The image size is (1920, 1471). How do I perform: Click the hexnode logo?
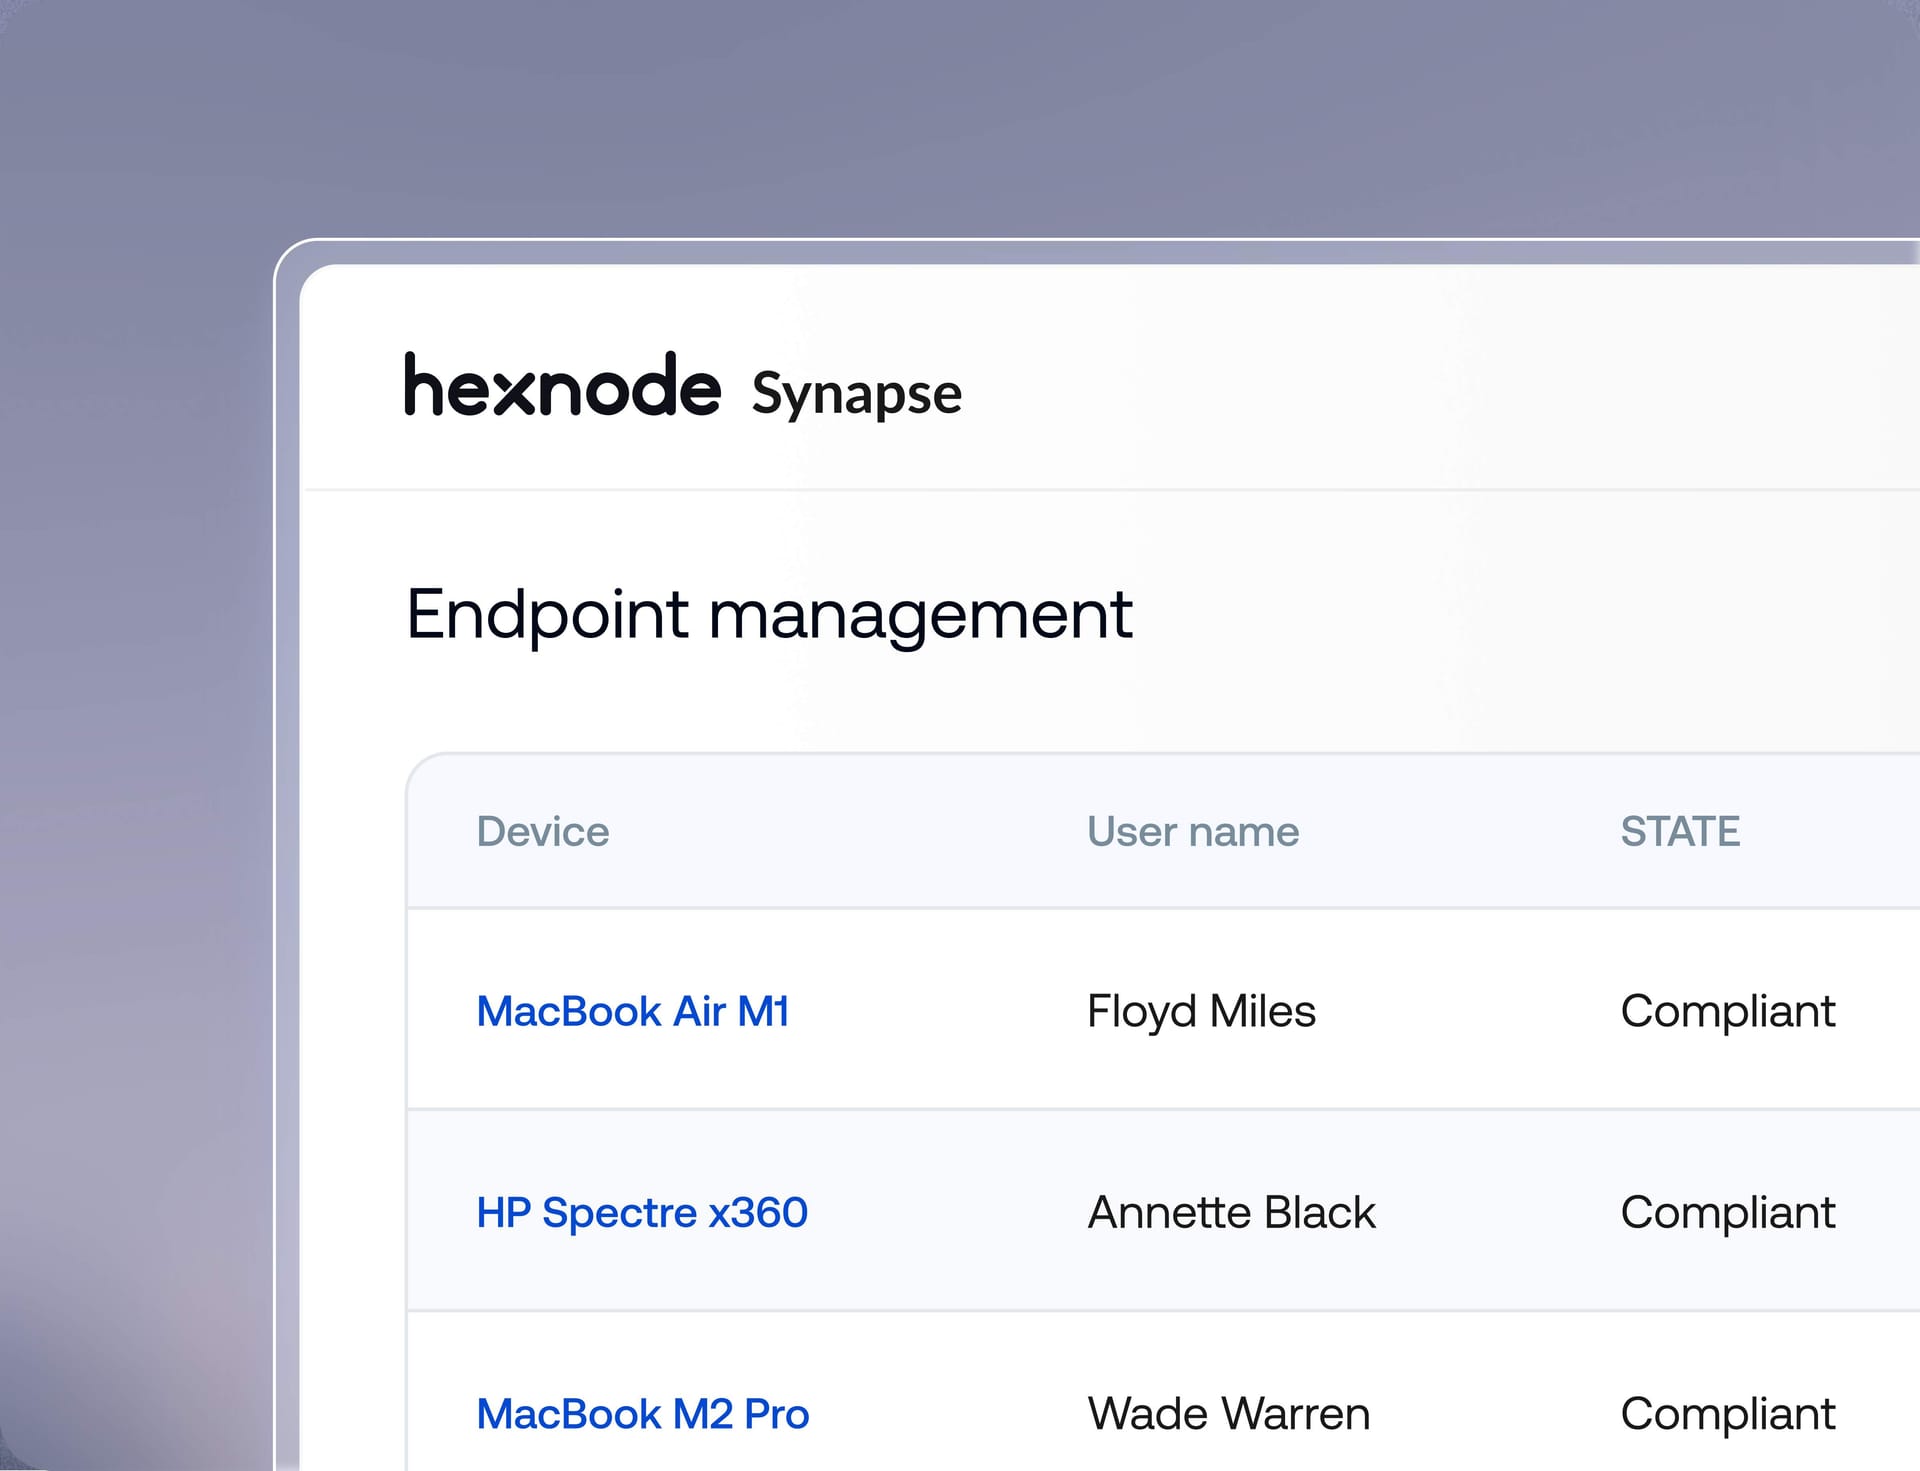(x=562, y=384)
